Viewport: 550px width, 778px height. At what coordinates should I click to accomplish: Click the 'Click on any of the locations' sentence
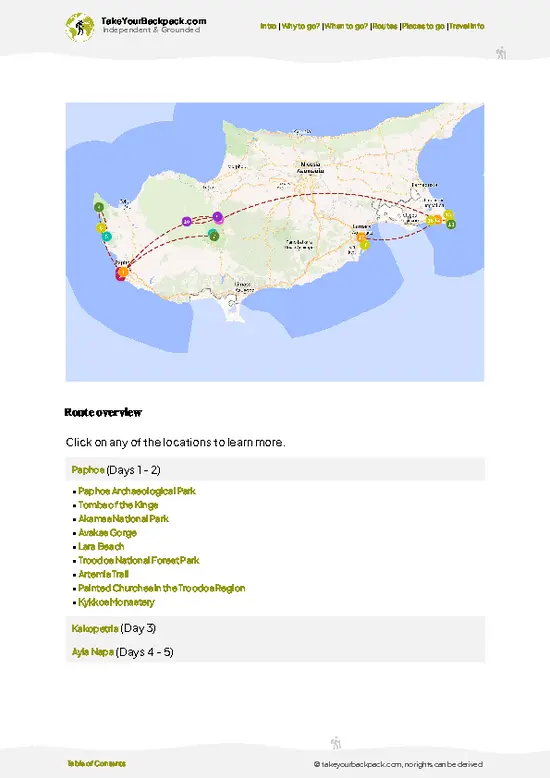click(x=176, y=443)
